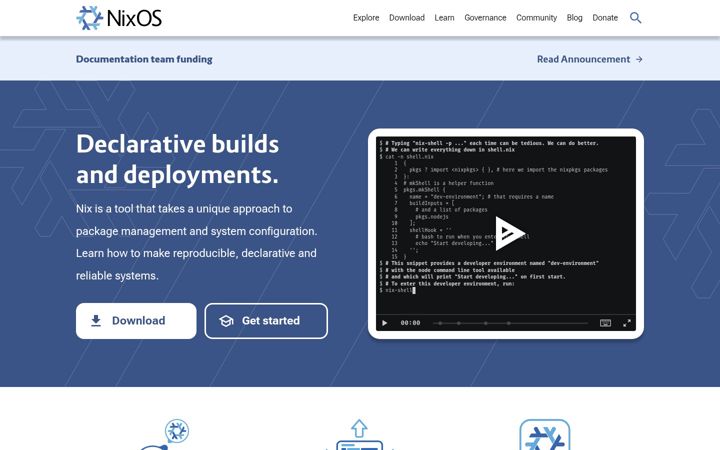Seek within the video progress bar
Image resolution: width=720 pixels, height=450 pixels.
click(510, 323)
